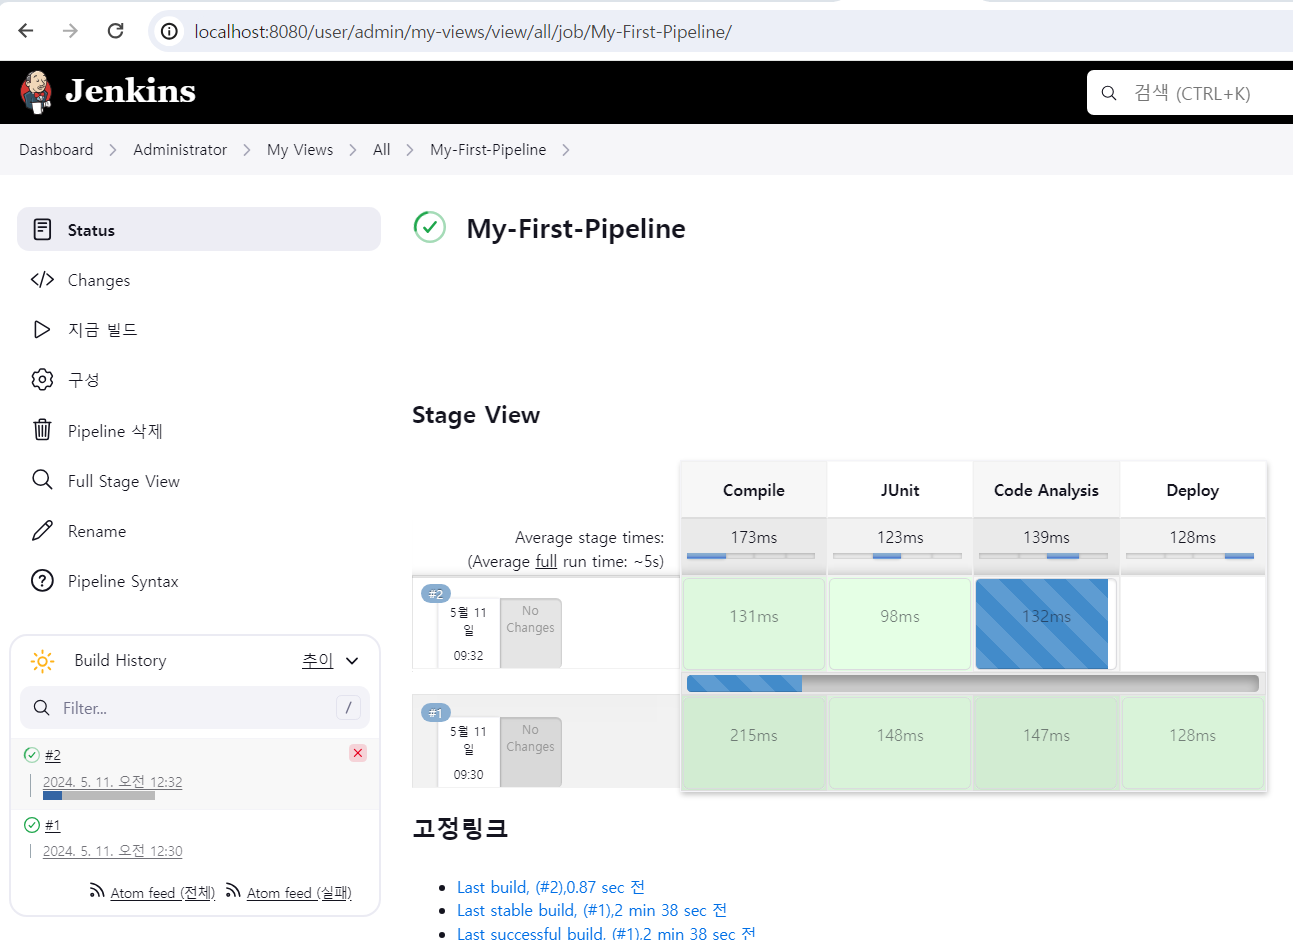1293x940 pixels.
Task: Select Pipeline 삭제 in sidebar
Action: [x=199, y=430]
